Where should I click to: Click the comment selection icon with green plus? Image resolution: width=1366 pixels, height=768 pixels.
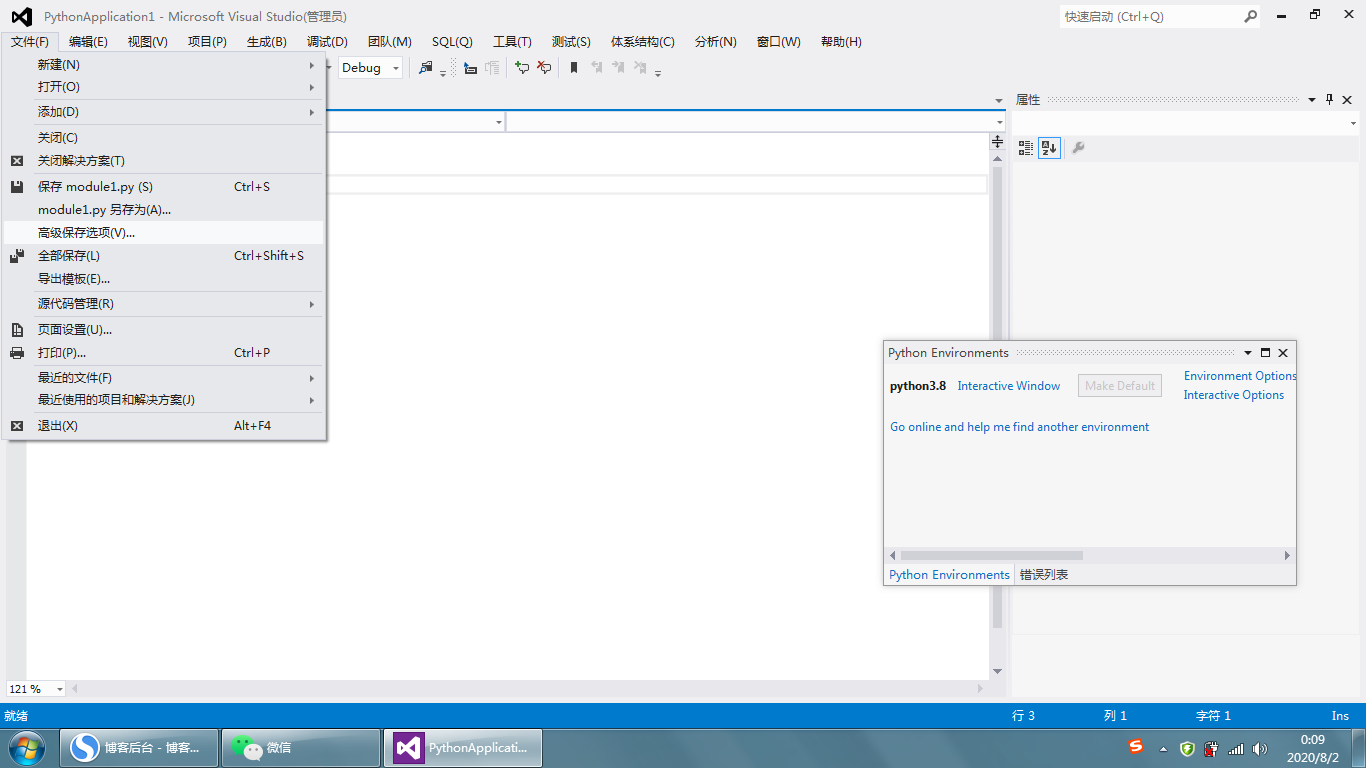522,67
